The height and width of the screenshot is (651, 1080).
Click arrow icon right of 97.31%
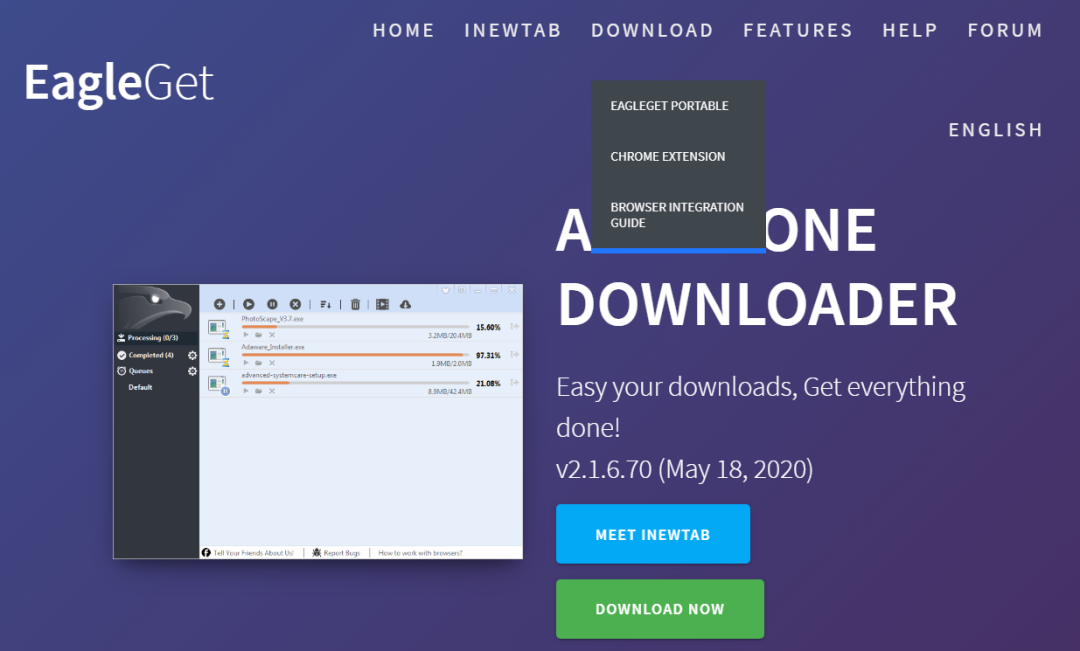click(x=515, y=355)
